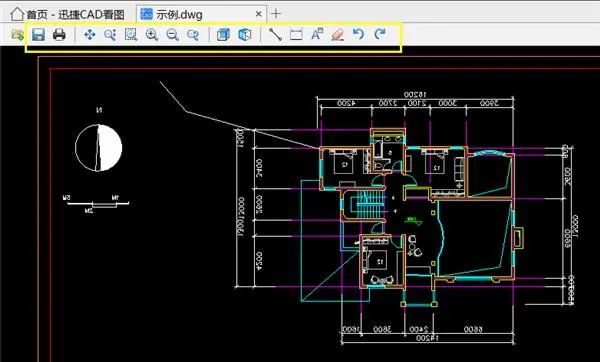
Task: Choose the zoom window selection tool
Action: click(x=131, y=35)
